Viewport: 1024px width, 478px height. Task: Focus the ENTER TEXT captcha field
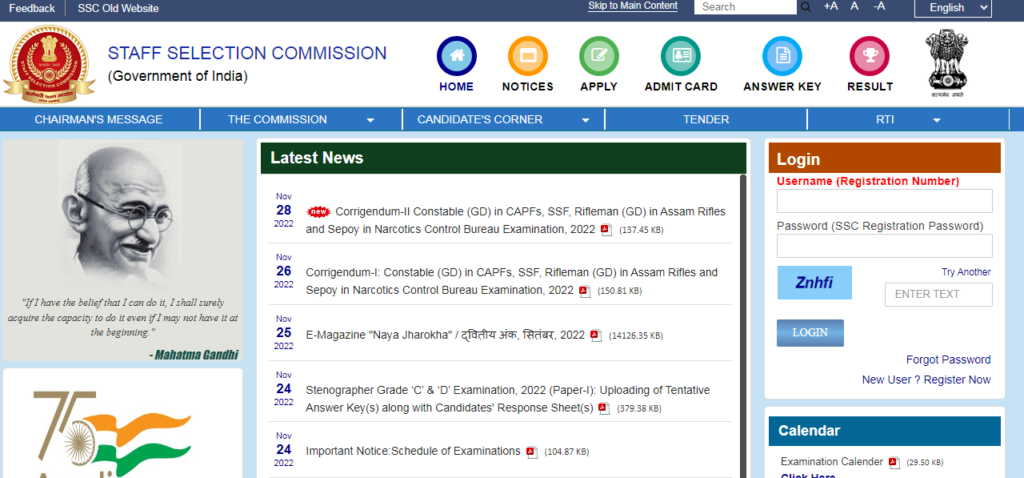938,295
